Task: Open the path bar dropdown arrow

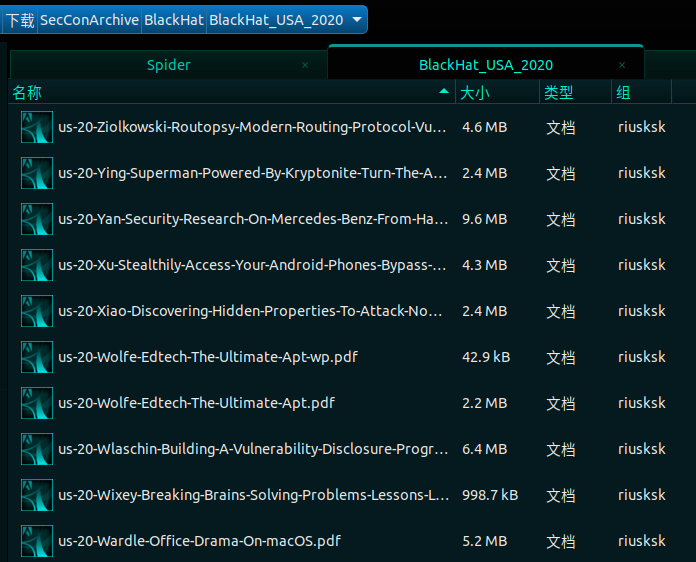Action: click(356, 20)
